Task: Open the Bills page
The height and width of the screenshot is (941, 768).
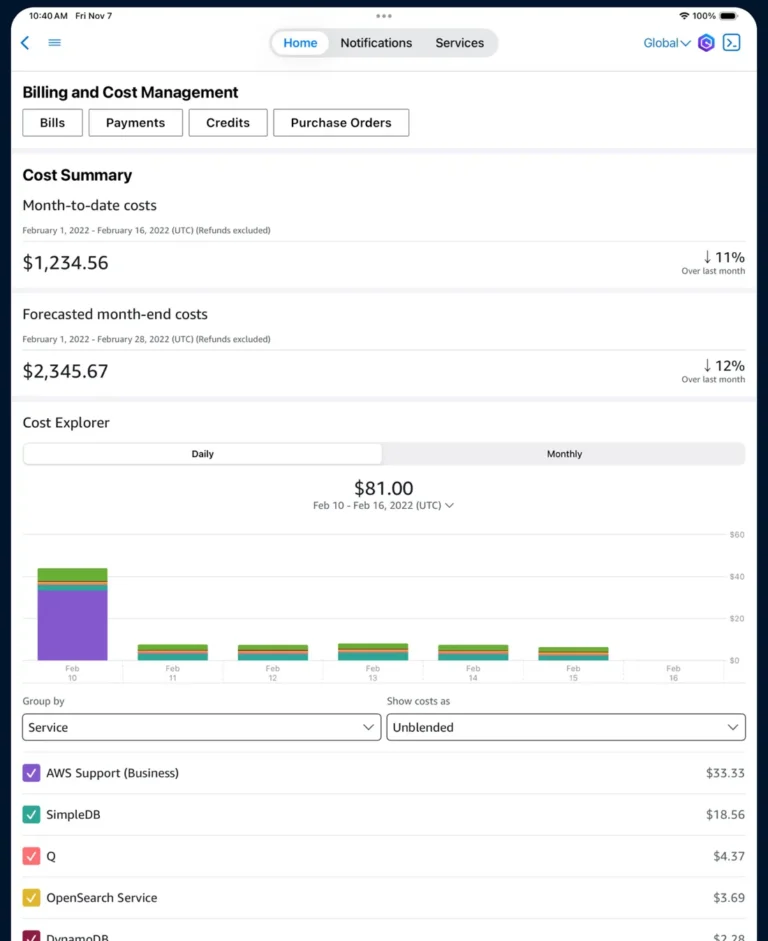Action: (x=53, y=122)
